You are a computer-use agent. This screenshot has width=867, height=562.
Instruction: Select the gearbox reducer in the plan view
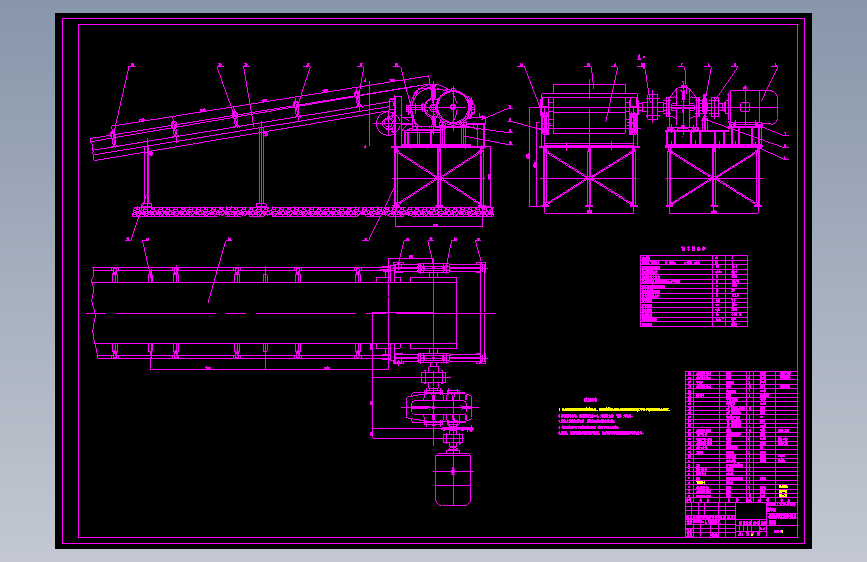(x=440, y=408)
